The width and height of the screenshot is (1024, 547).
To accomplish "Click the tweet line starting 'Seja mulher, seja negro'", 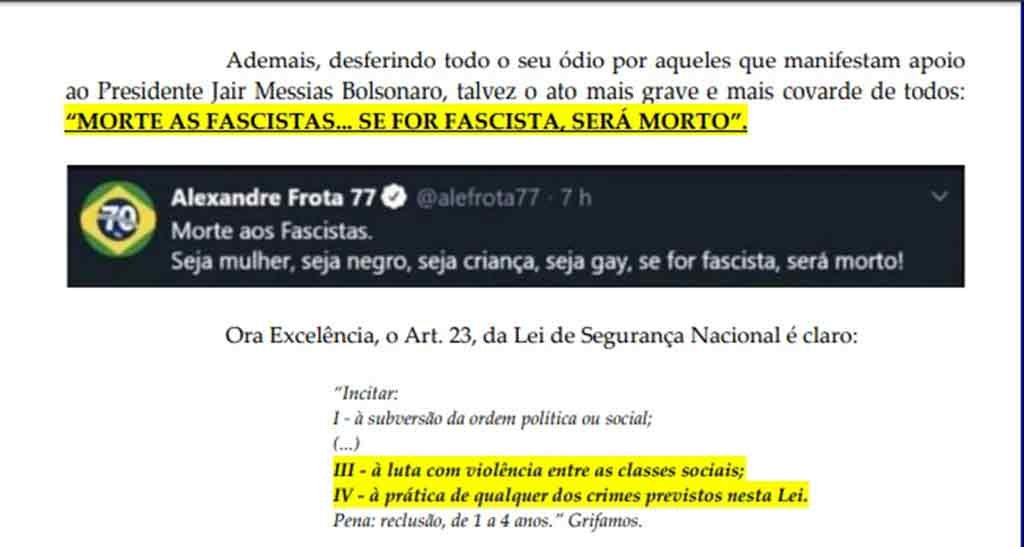I will (537, 262).
